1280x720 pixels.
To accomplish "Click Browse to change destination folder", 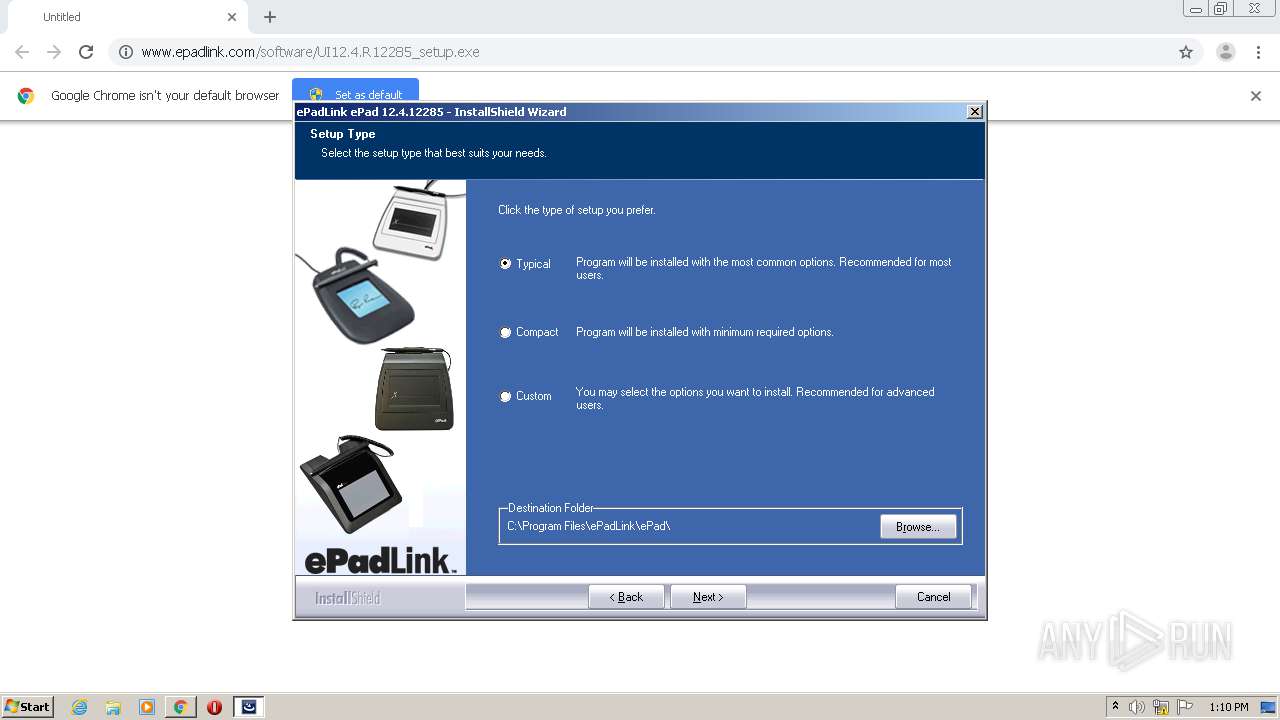I will [x=918, y=526].
